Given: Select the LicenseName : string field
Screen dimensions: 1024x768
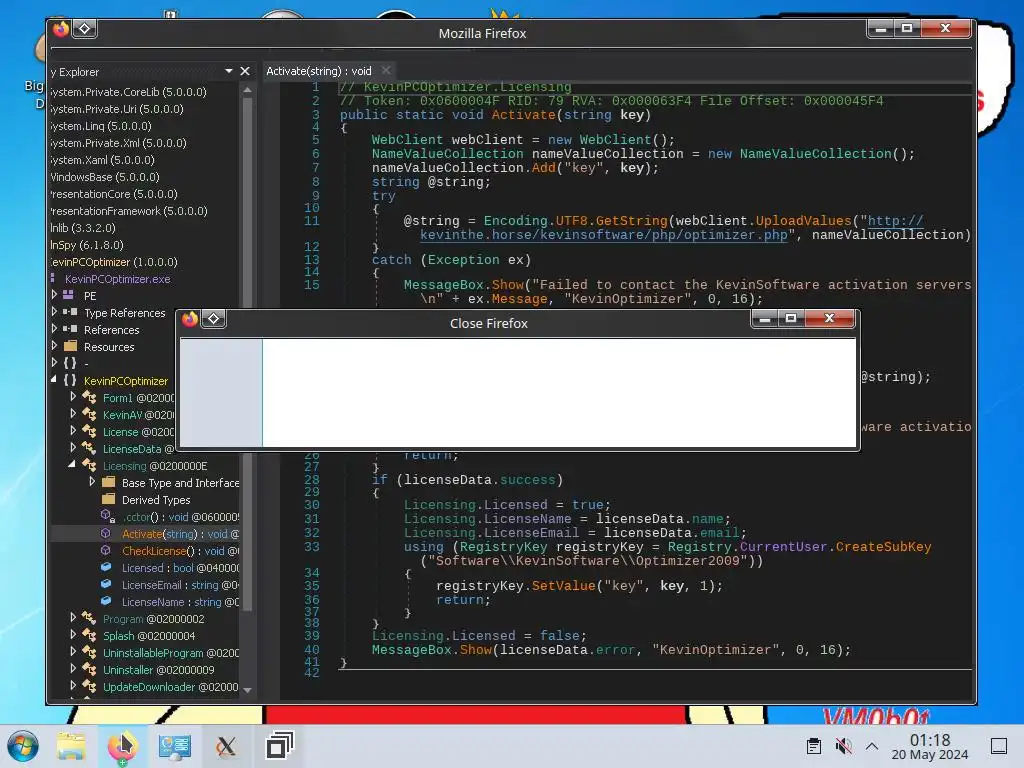Looking at the screenshot, I should coord(180,602).
